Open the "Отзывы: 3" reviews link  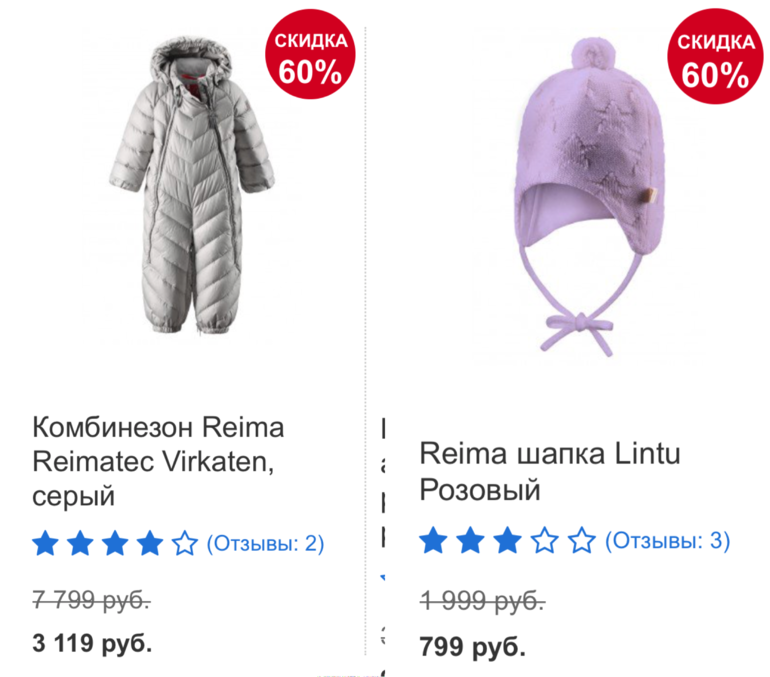pyautogui.click(x=667, y=542)
